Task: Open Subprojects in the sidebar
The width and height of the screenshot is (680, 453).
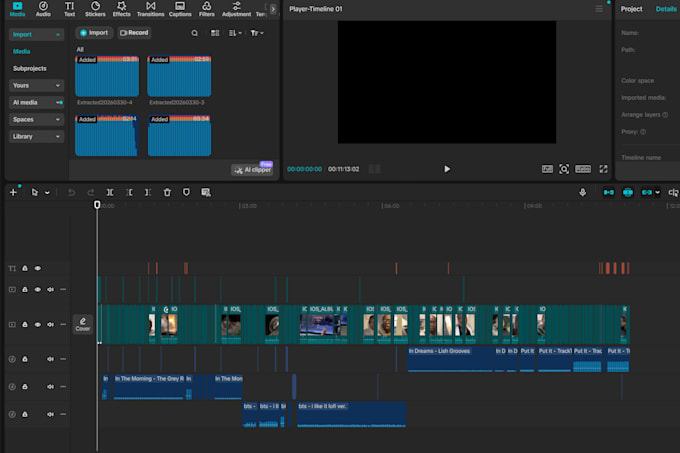Action: (29, 68)
